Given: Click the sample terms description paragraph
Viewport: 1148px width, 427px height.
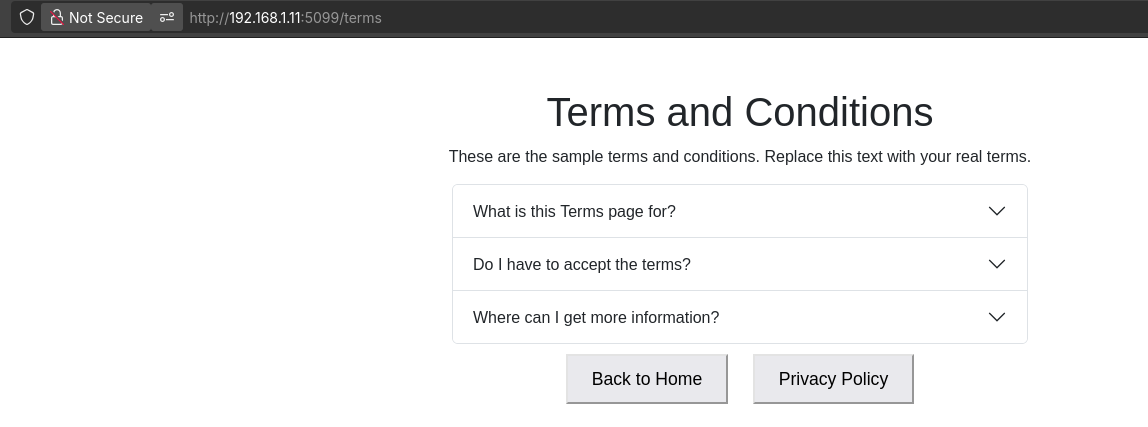Looking at the screenshot, I should [x=739, y=157].
